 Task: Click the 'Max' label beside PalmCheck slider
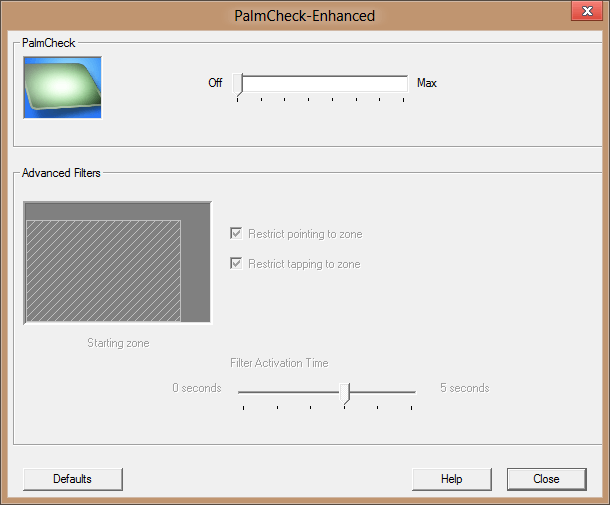pyautogui.click(x=427, y=83)
